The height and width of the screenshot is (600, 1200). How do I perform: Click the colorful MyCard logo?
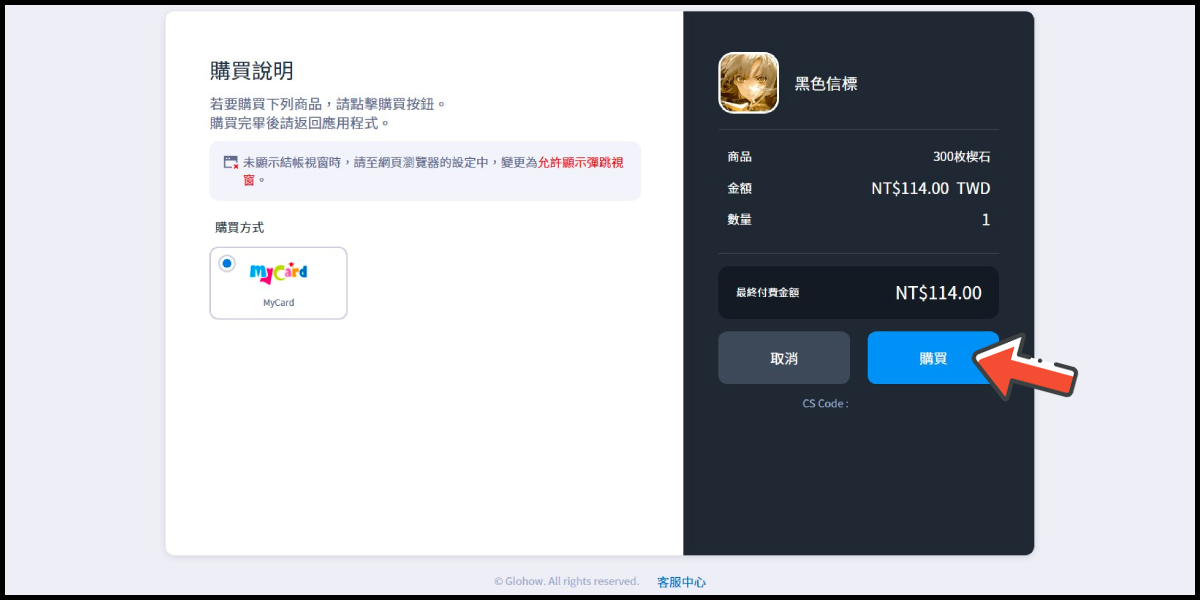point(278,271)
